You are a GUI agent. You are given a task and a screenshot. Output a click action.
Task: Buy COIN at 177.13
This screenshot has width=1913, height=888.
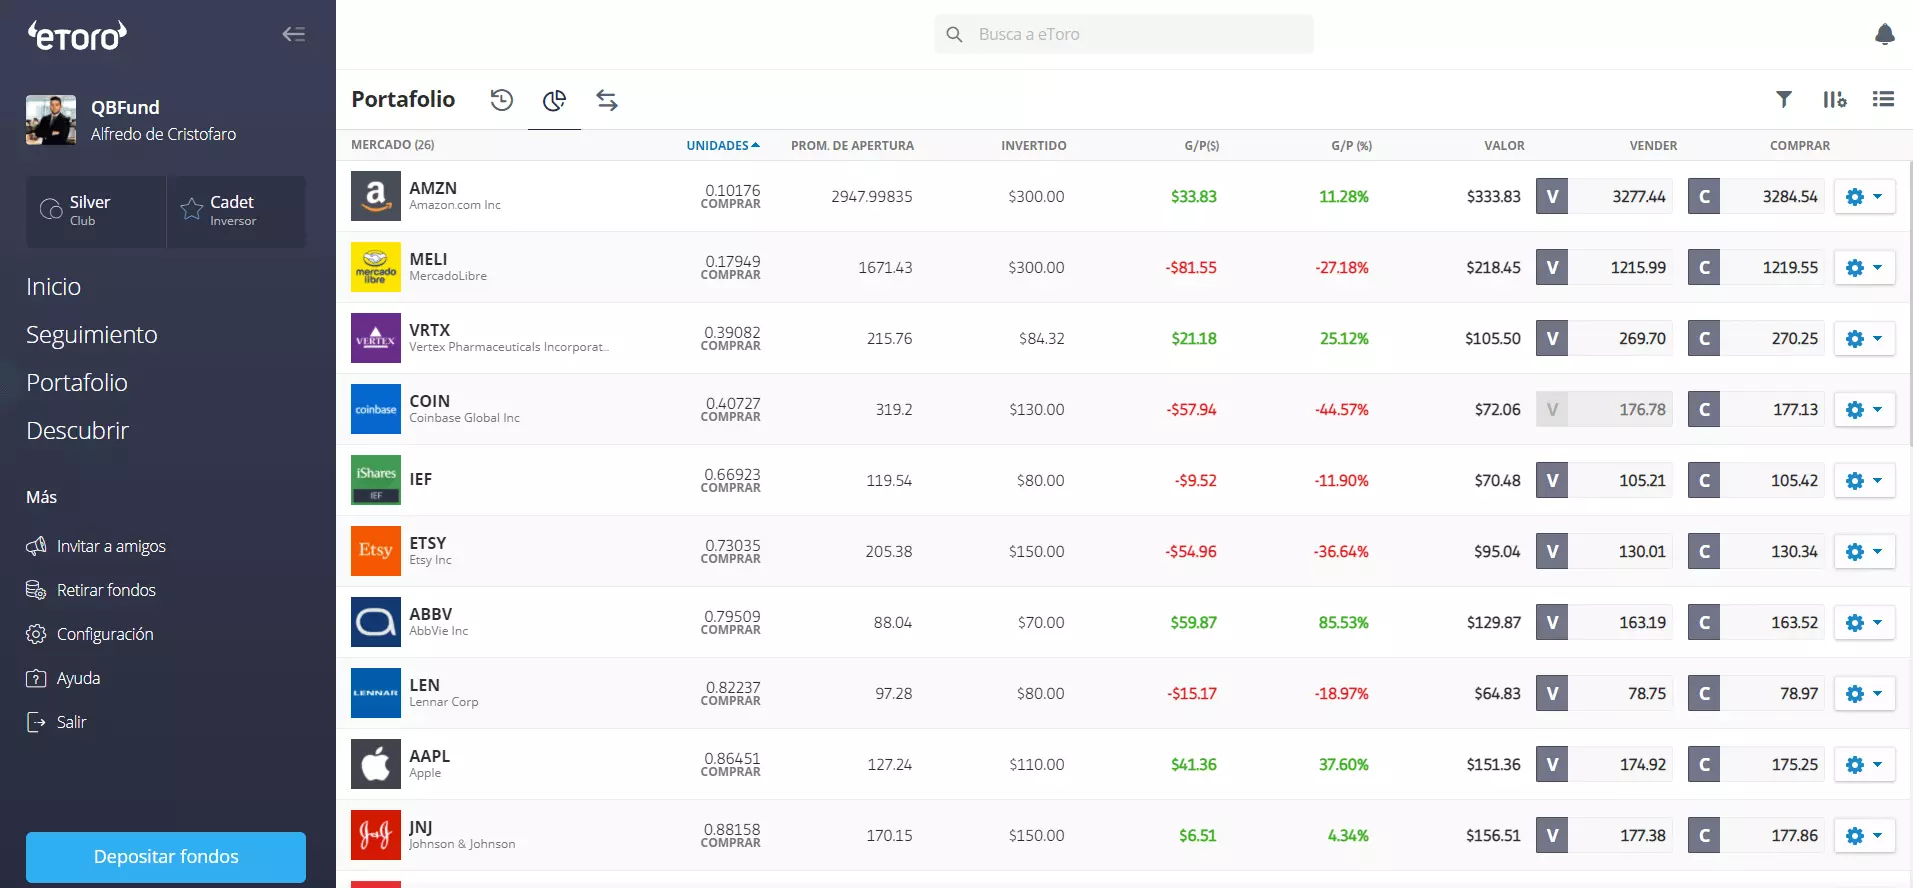click(x=1757, y=409)
